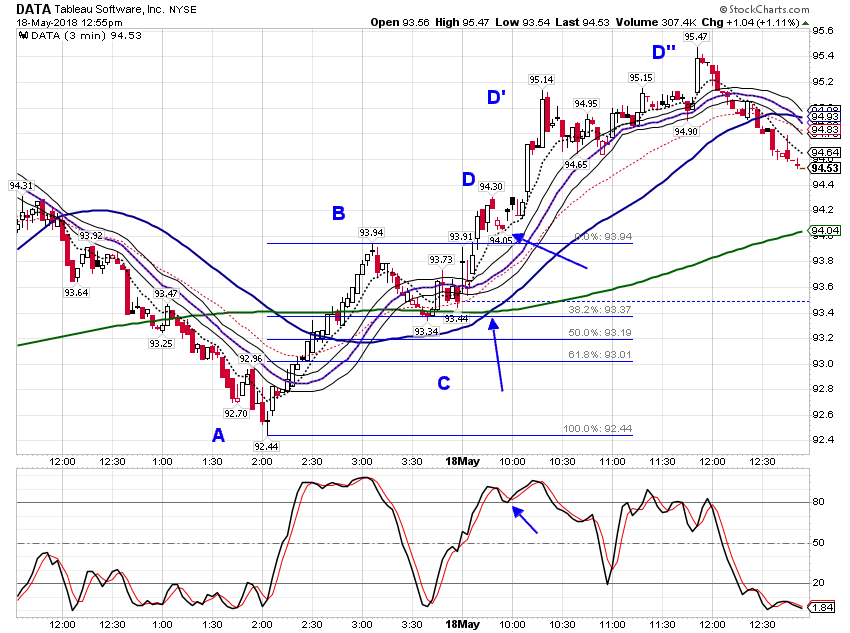Click the date stamp 18-May-2018 12:55pm

point(69,23)
